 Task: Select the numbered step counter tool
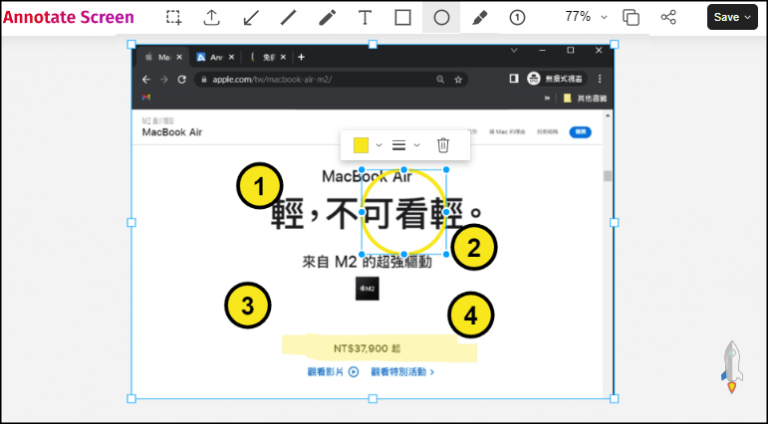tap(517, 18)
